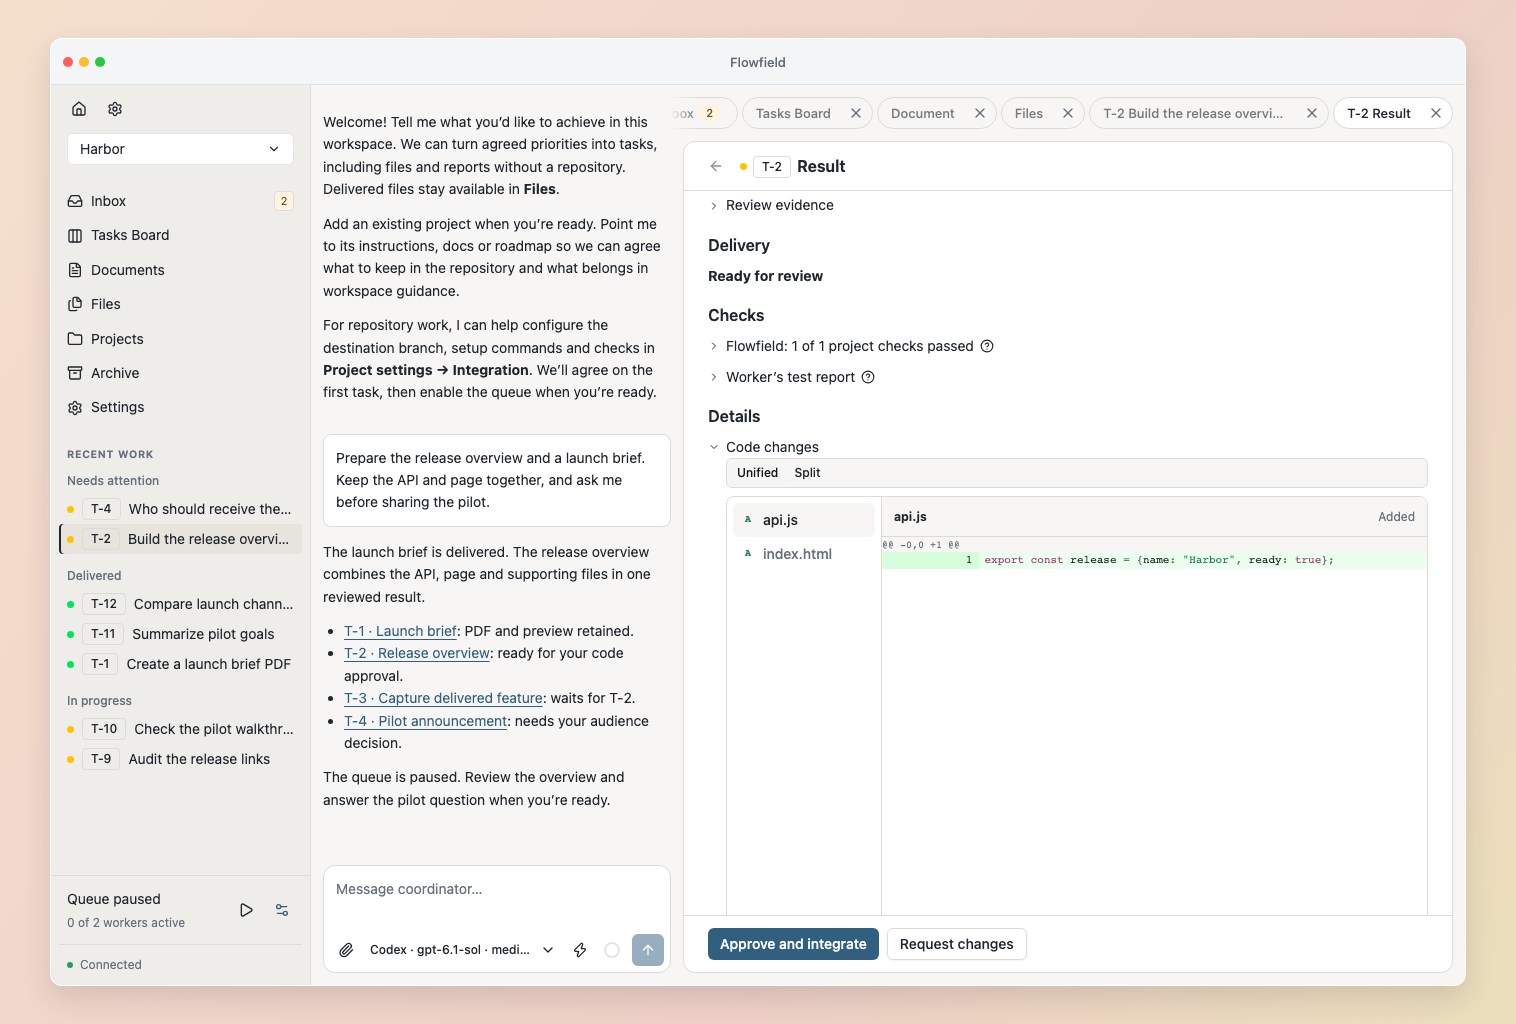Open recent task T-9 Audit the release links
Viewport: 1516px width, 1024px height.
(180, 759)
